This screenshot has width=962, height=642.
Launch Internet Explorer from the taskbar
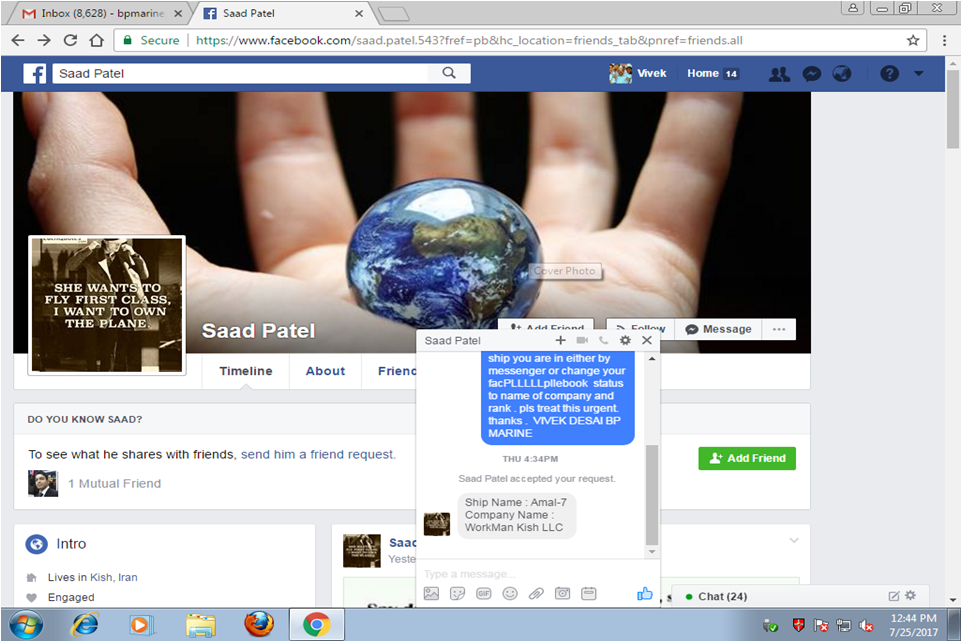coord(85,625)
